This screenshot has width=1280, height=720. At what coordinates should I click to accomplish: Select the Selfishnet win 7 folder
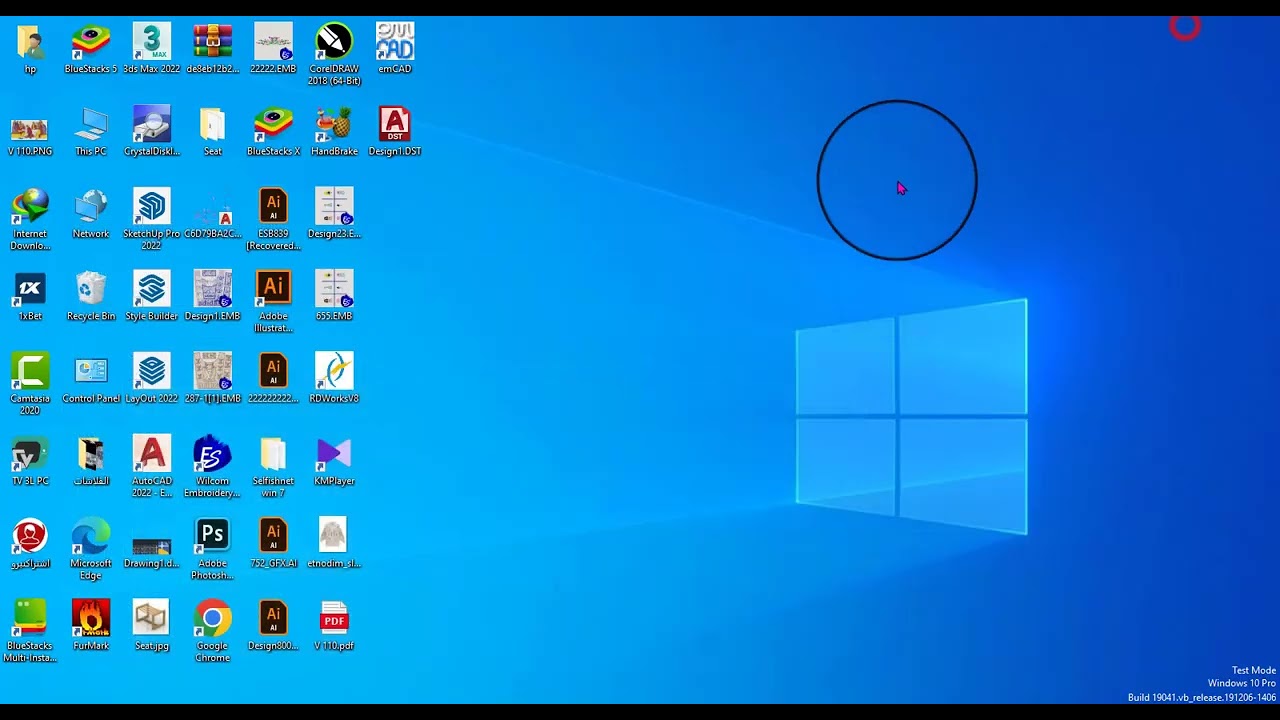tap(273, 454)
